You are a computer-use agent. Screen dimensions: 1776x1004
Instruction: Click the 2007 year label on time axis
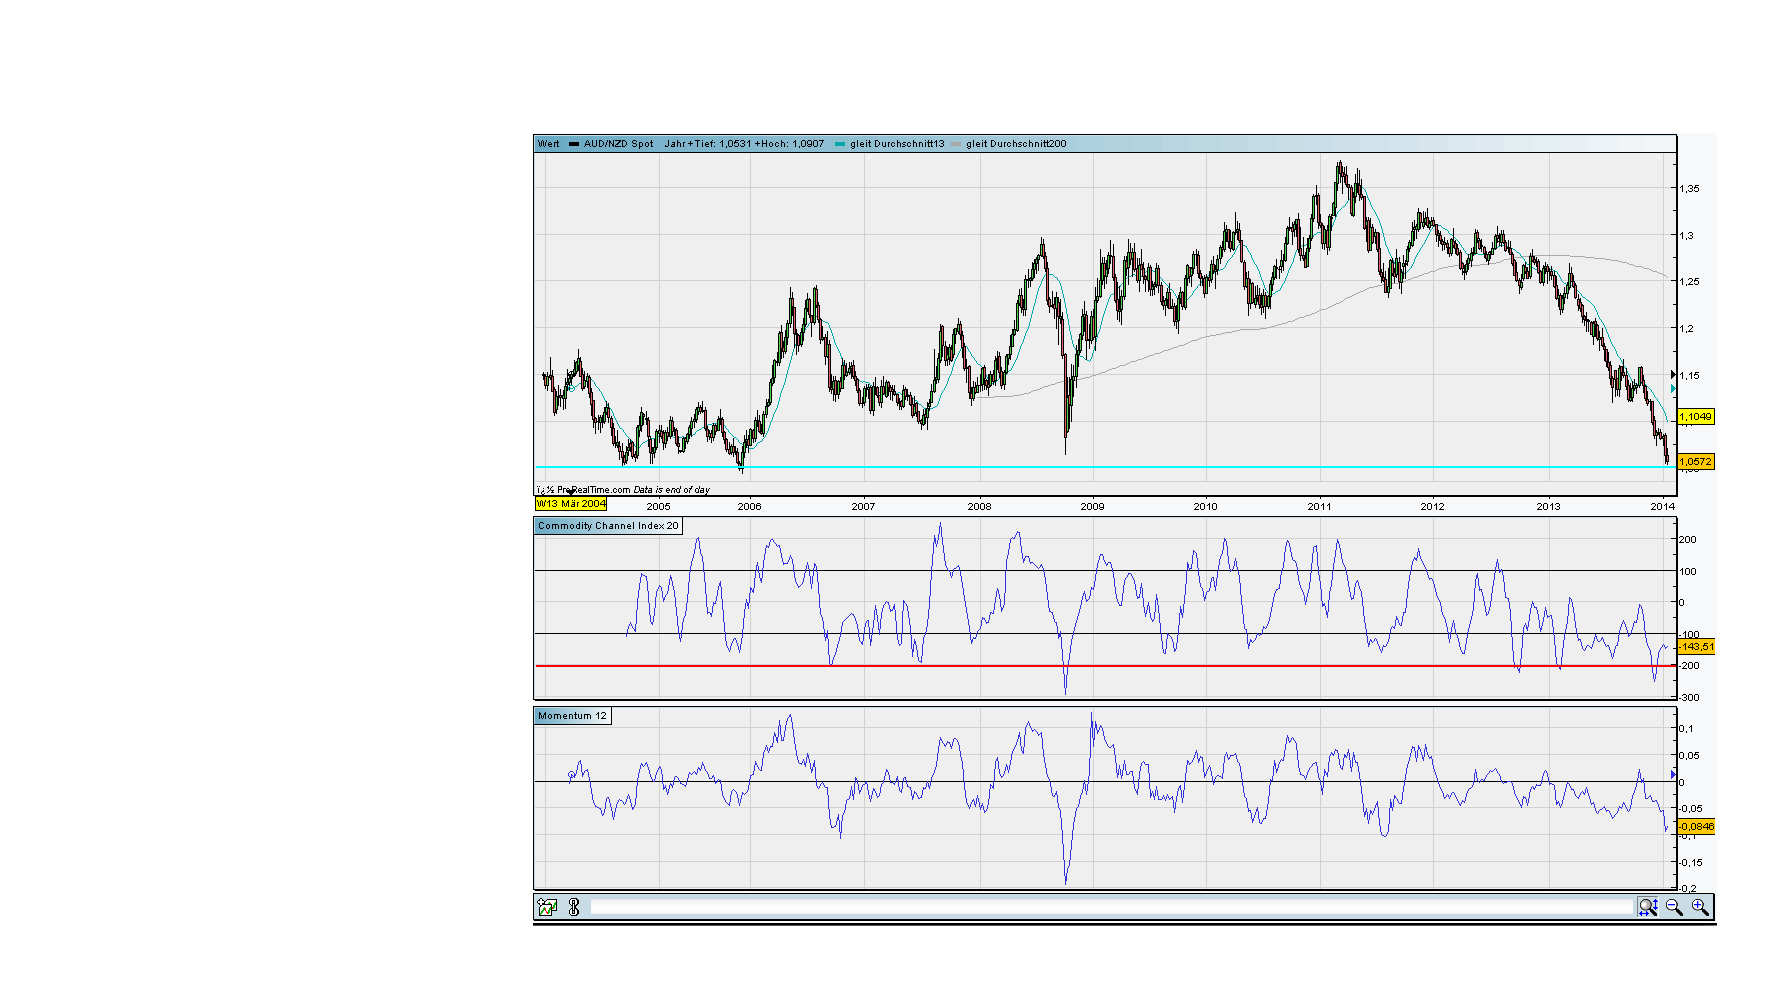coord(863,507)
